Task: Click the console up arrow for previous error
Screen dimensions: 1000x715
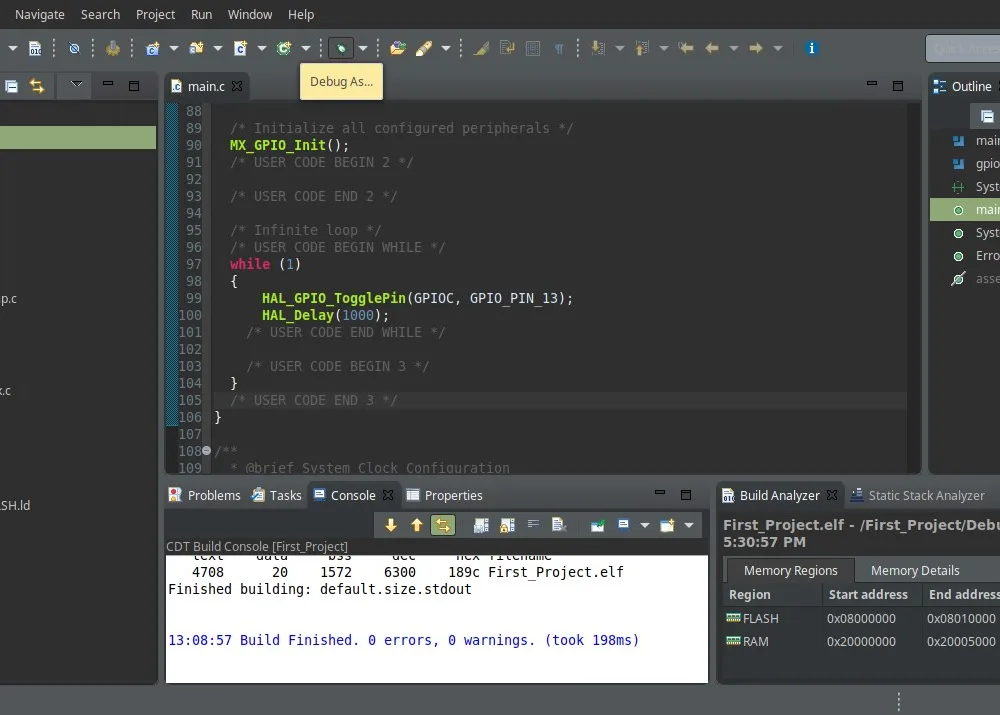Action: 416,526
